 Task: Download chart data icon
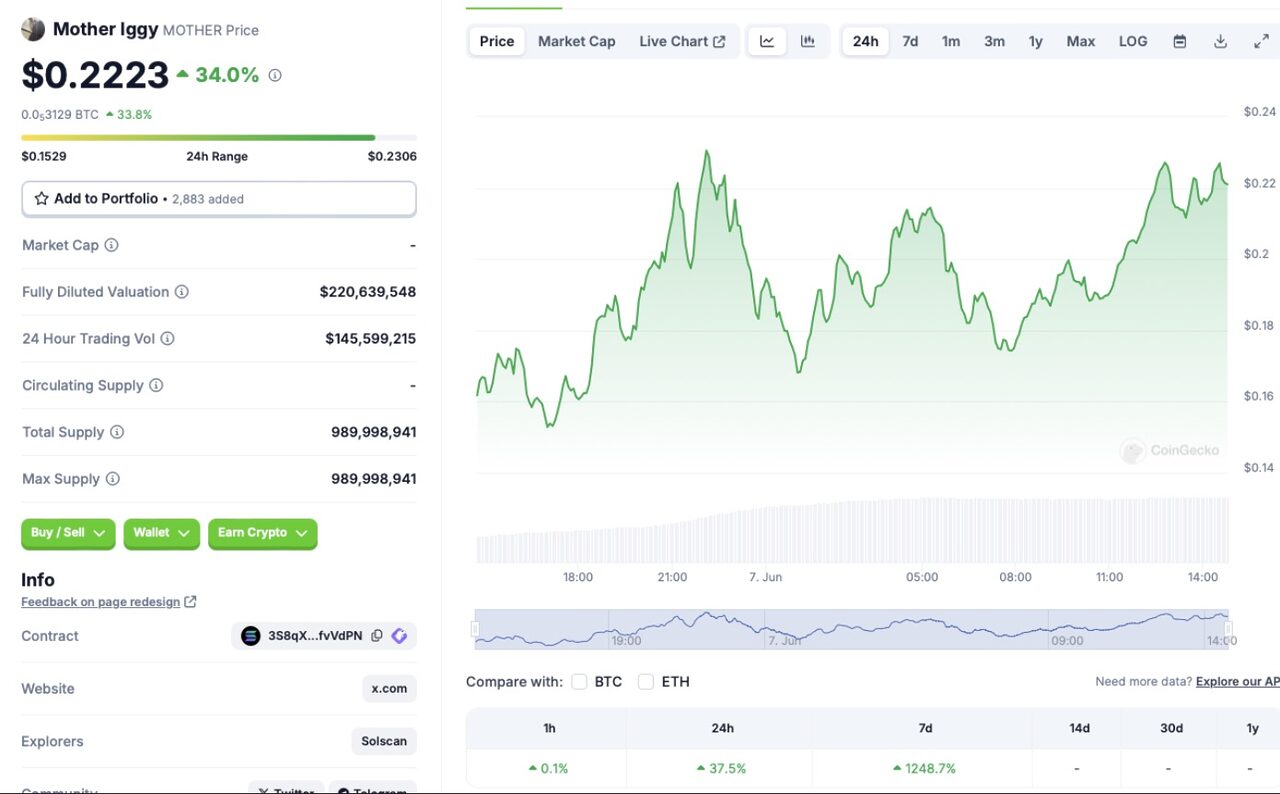1220,41
